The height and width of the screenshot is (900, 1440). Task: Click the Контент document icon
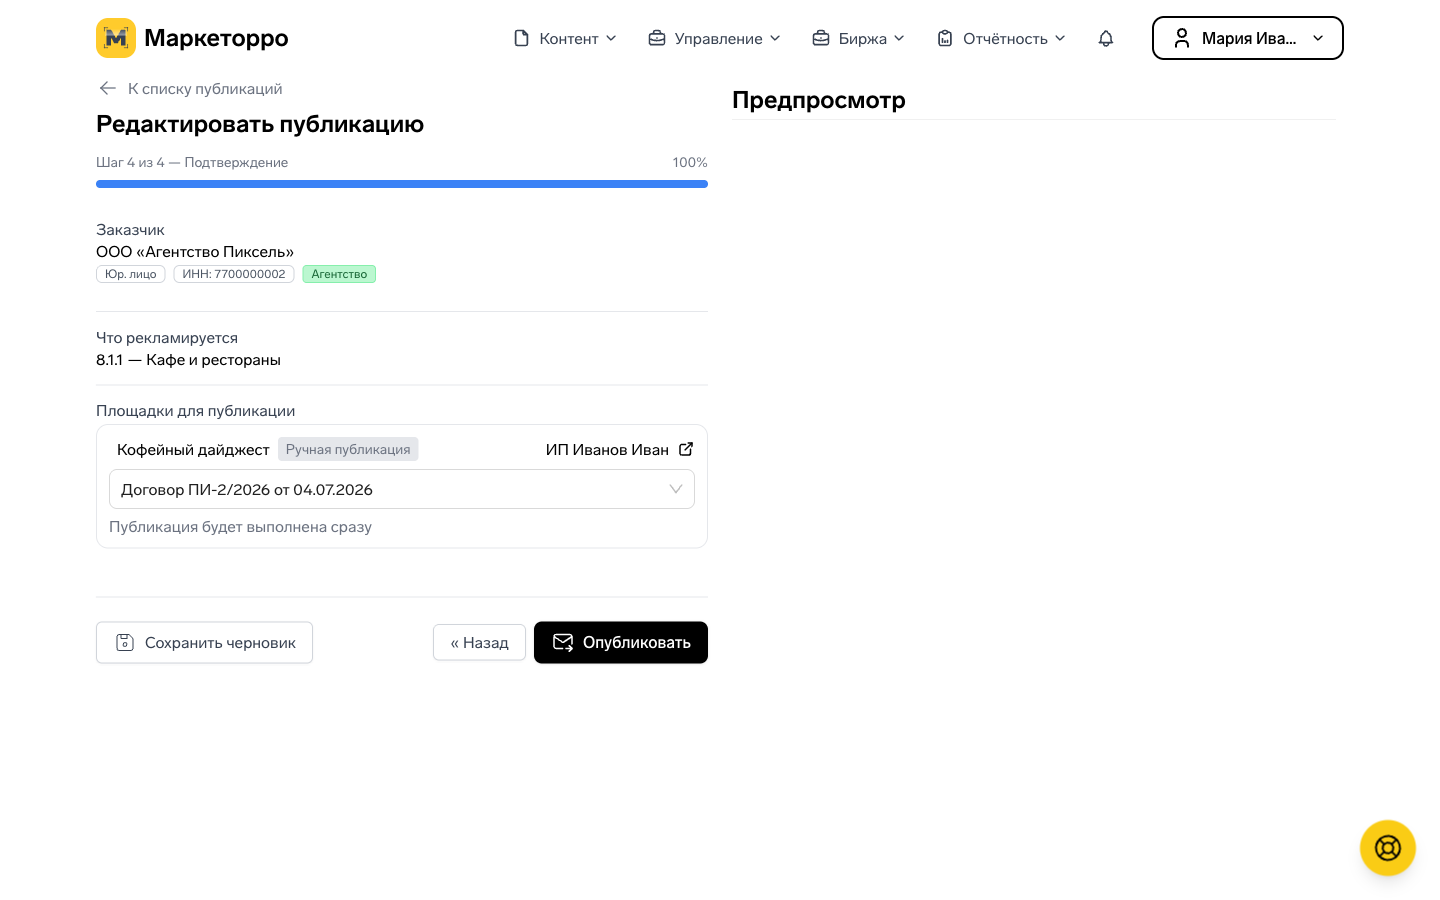click(521, 38)
